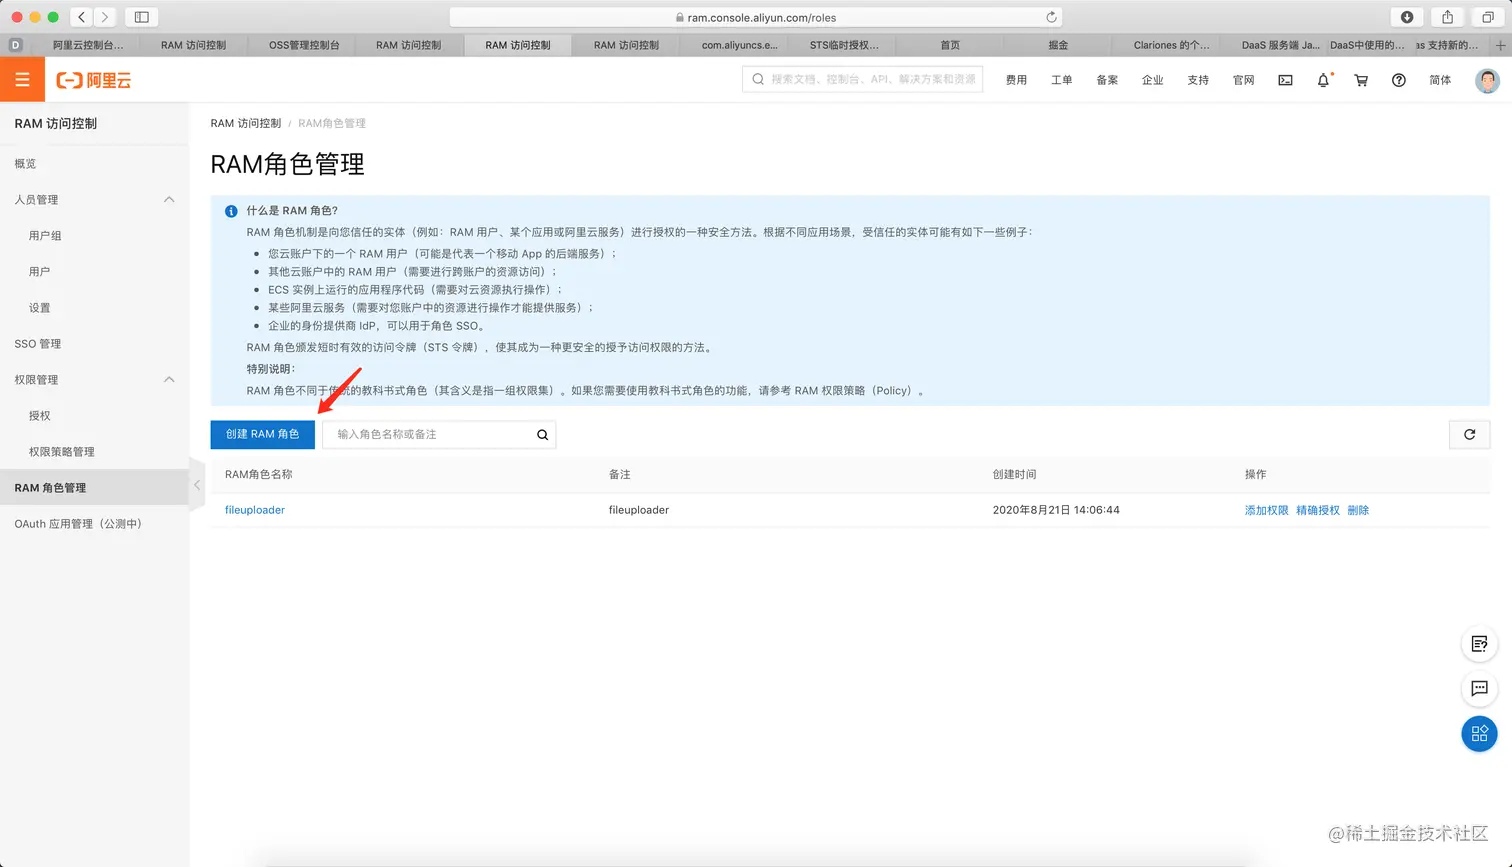Open 费用 in top navigation
The height and width of the screenshot is (867, 1512).
(1016, 80)
